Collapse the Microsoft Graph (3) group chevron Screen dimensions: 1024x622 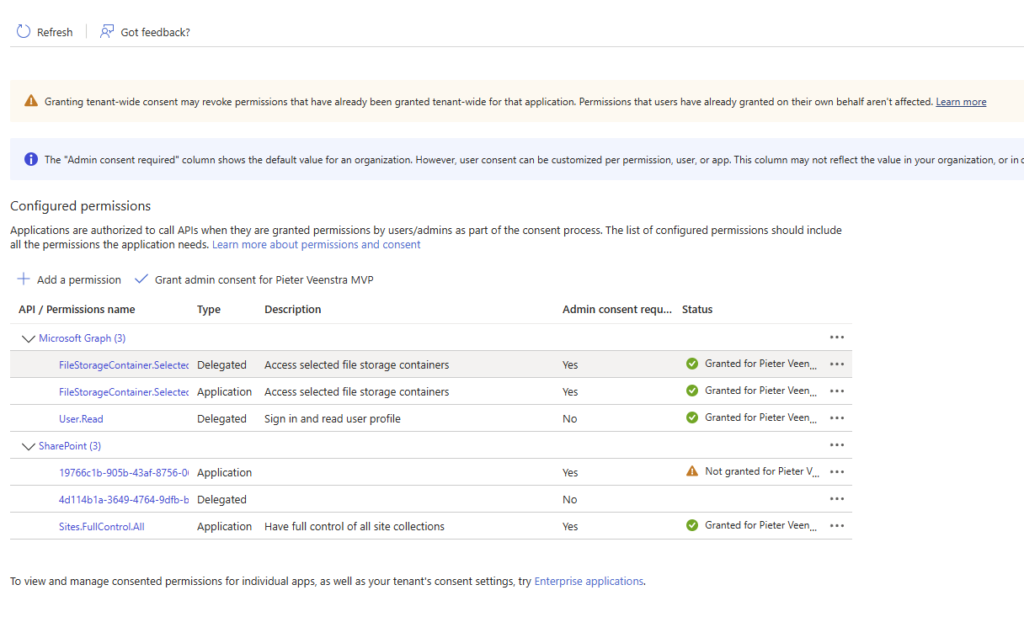pos(28,338)
